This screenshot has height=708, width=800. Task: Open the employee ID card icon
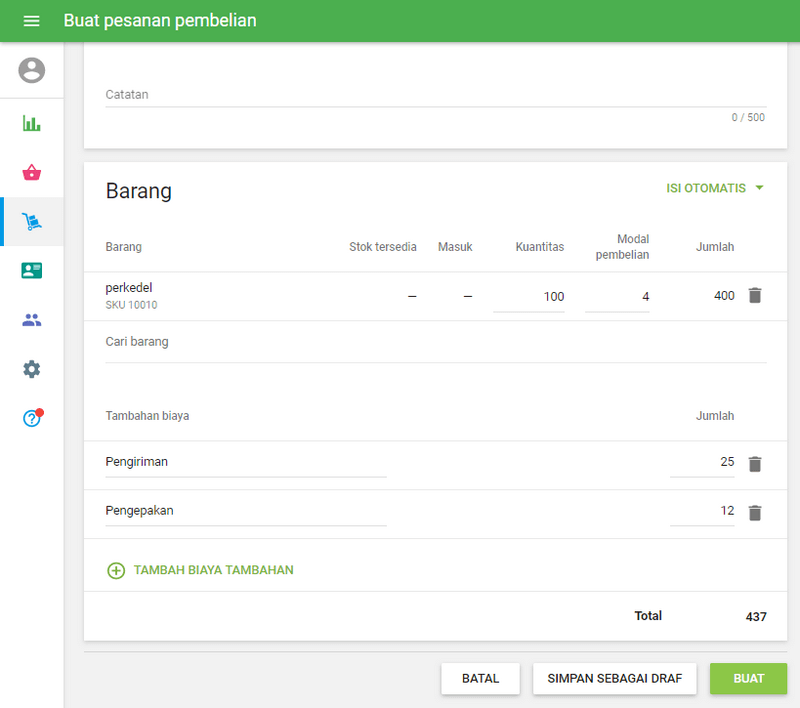click(x=32, y=271)
